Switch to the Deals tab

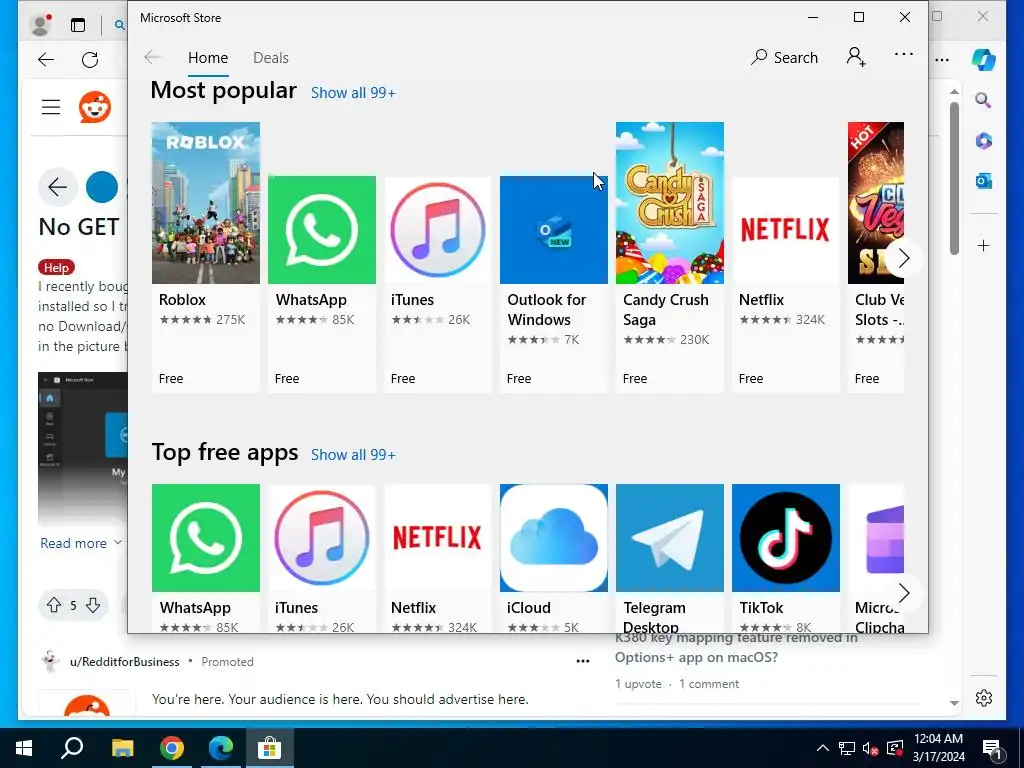coord(271,57)
